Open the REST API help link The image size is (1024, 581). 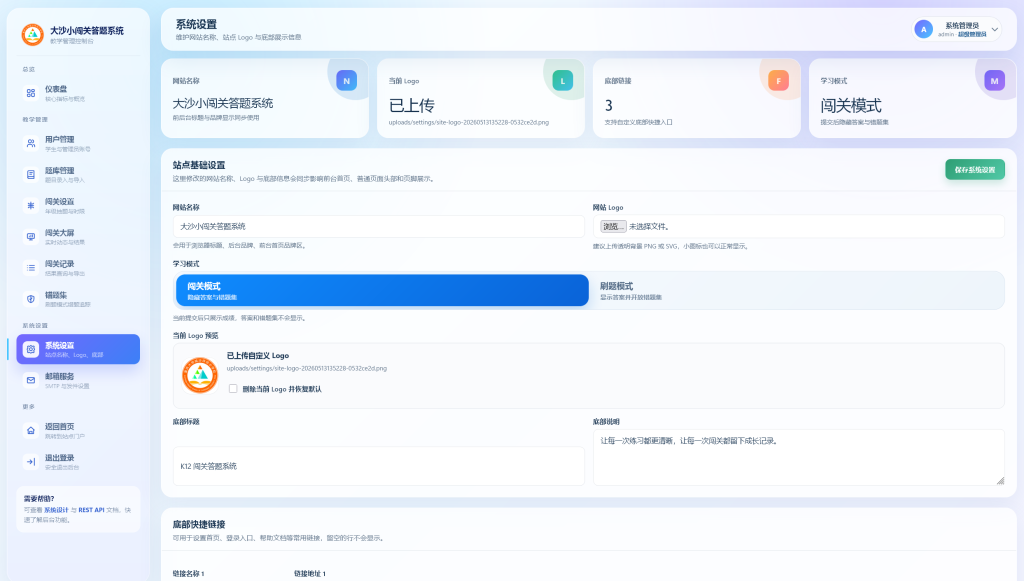click(91, 510)
